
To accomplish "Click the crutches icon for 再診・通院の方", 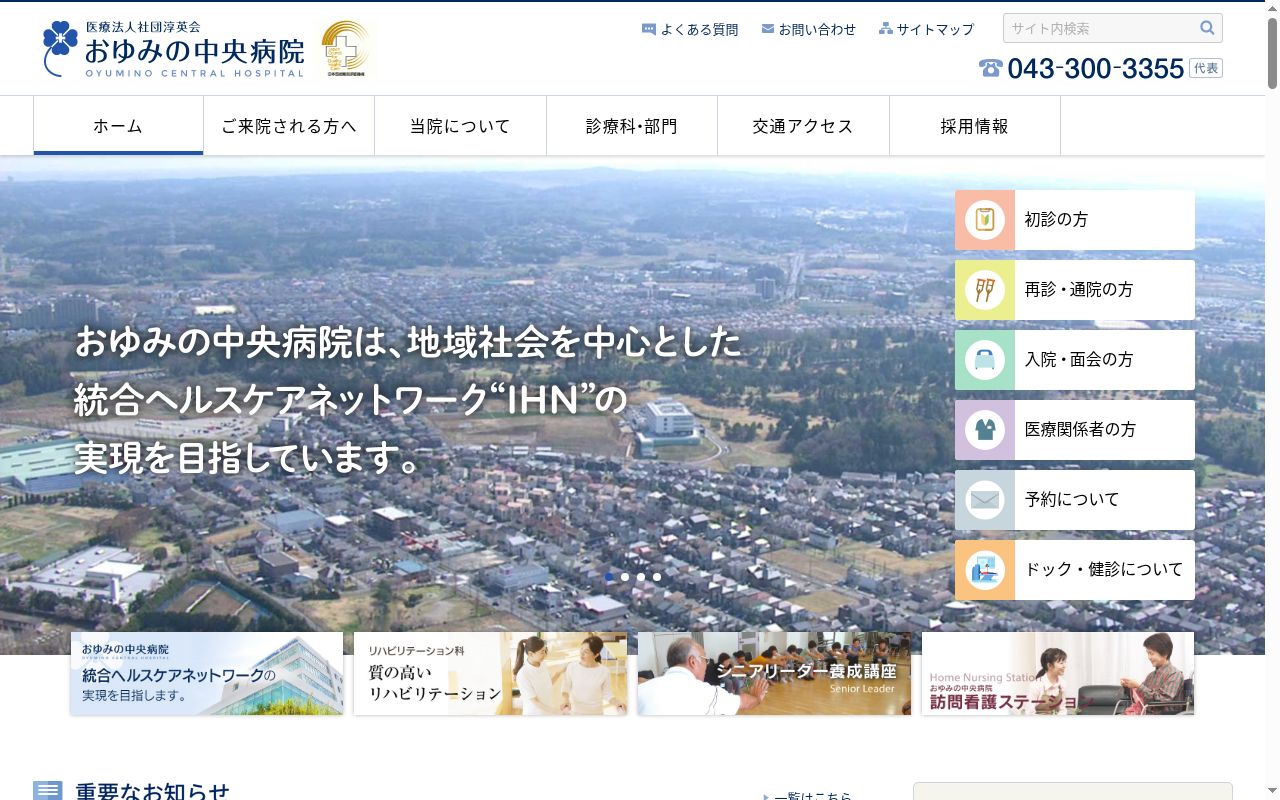I will pos(985,290).
